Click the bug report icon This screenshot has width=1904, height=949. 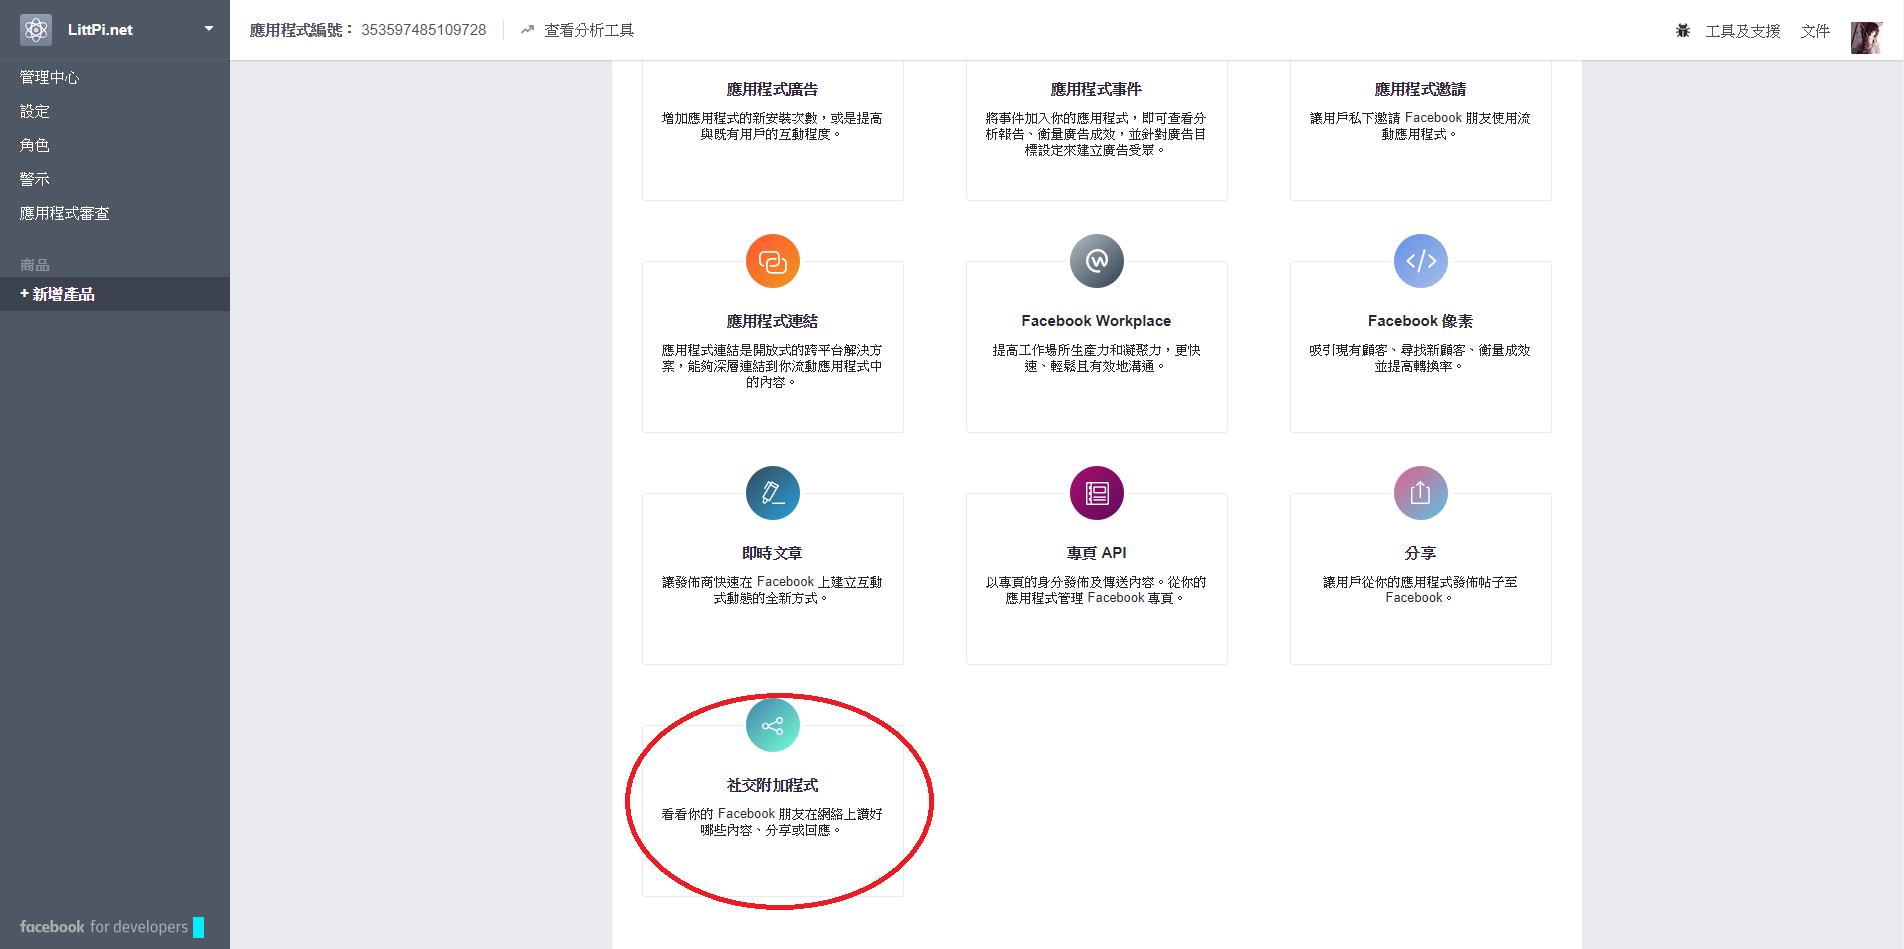1683,30
